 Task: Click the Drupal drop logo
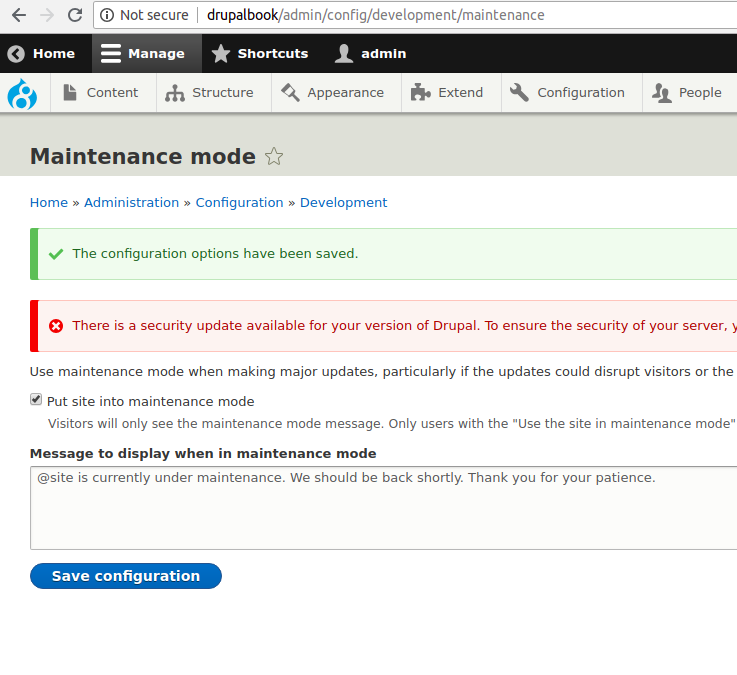pyautogui.click(x=22, y=94)
